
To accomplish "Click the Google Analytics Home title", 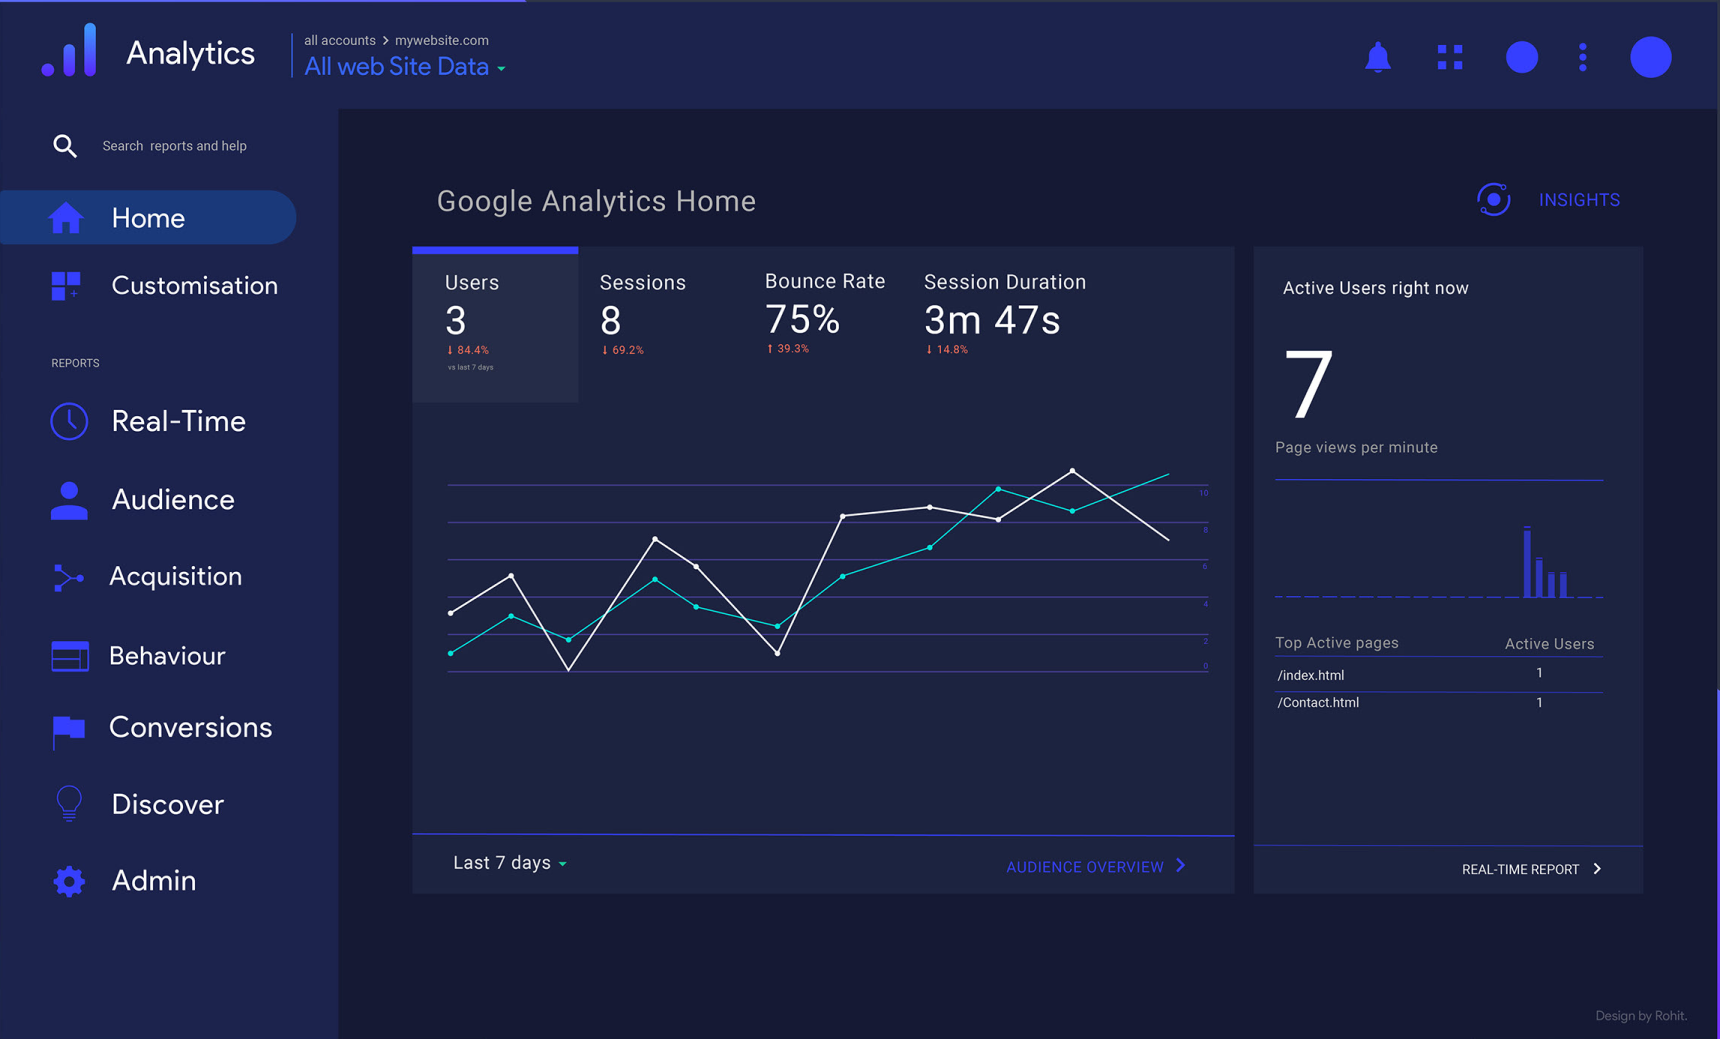I will 596,201.
